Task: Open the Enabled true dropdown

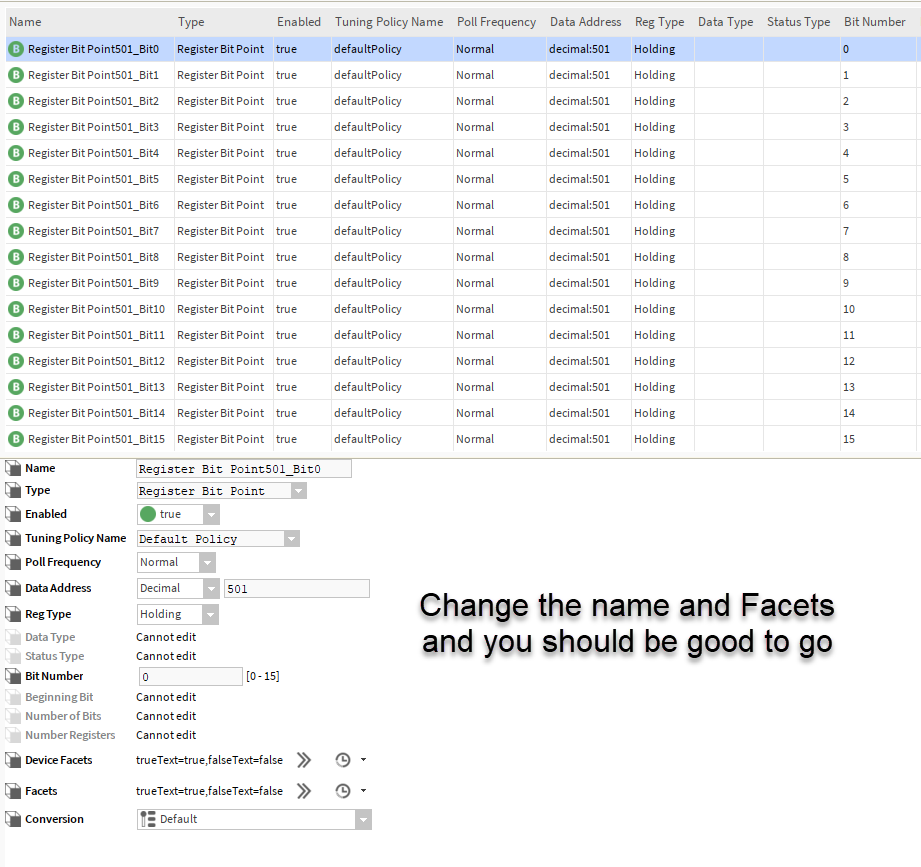Action: (x=210, y=514)
